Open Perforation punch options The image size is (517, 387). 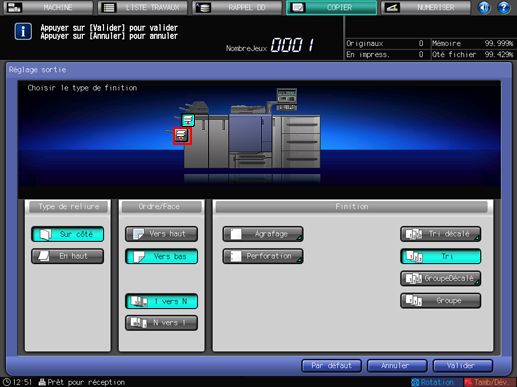(263, 256)
